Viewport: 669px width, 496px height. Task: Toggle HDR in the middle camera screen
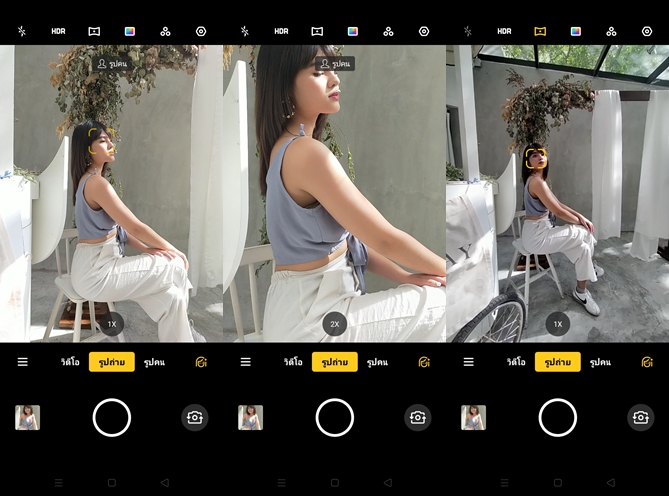pos(282,31)
